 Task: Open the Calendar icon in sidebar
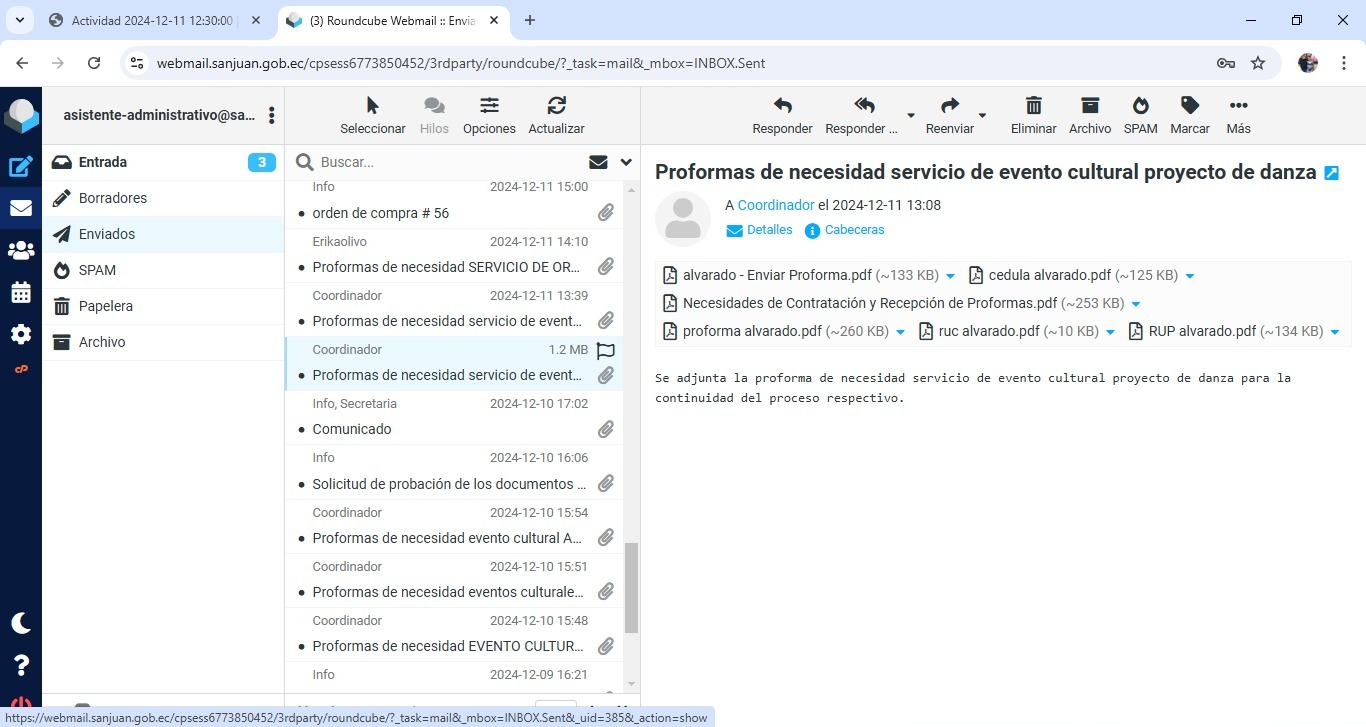(x=21, y=293)
